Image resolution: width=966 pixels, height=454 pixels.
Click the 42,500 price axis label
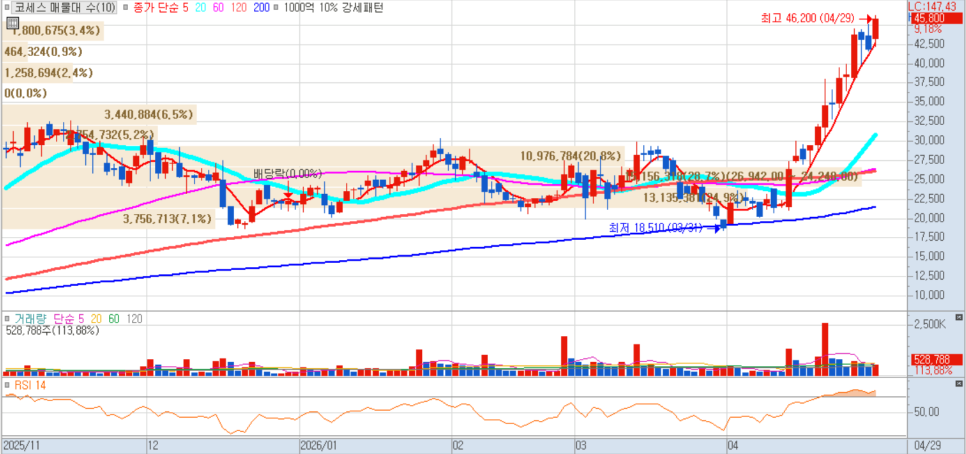929,44
